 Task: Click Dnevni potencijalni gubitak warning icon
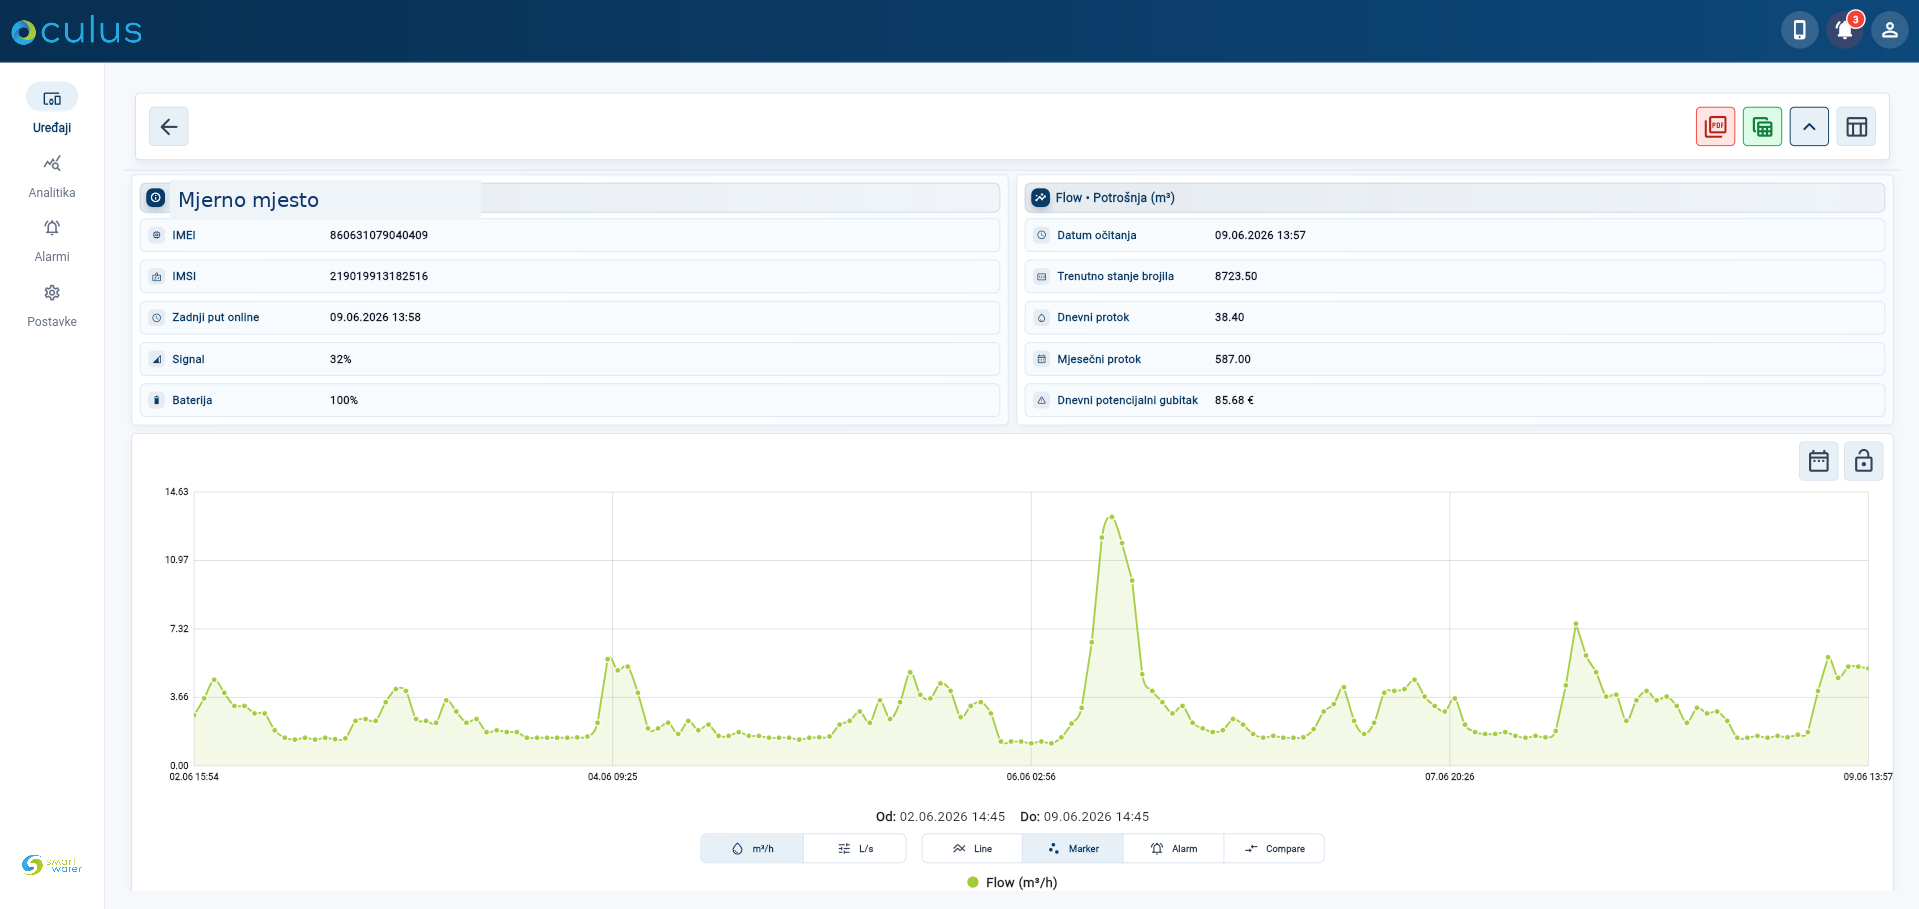pyautogui.click(x=1042, y=400)
